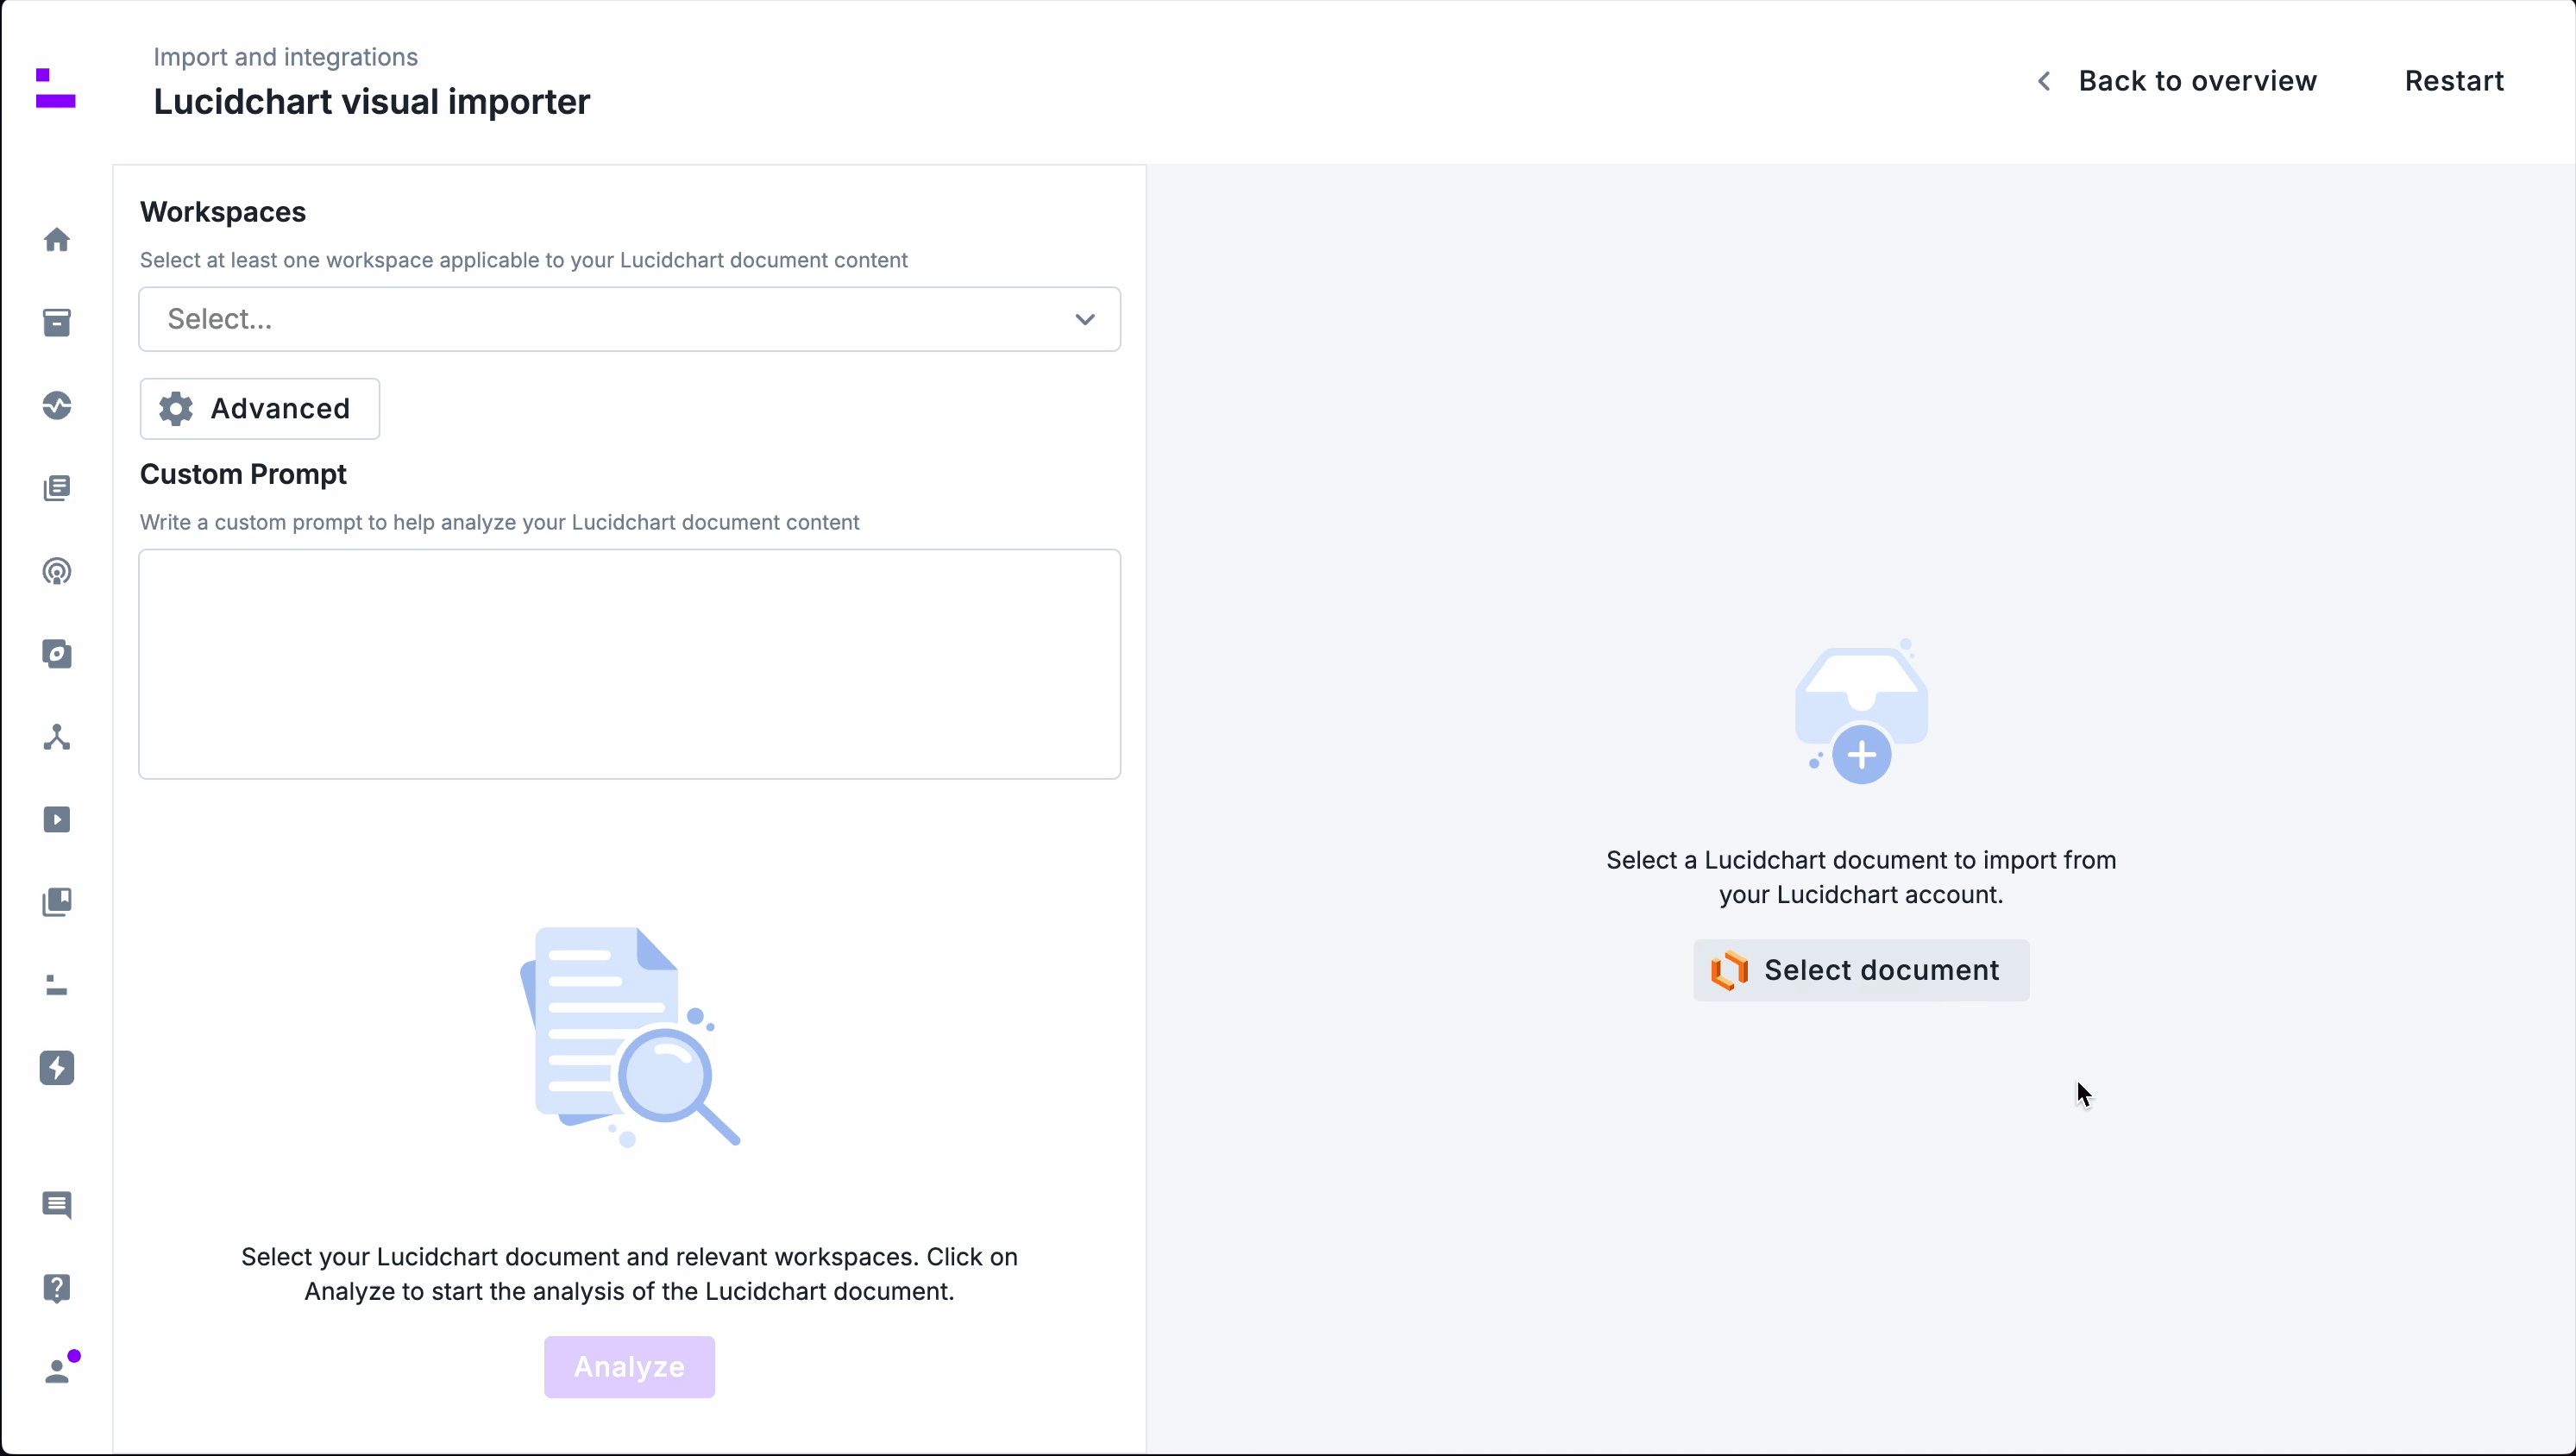Open the pulse activity sidebar icon
The width and height of the screenshot is (2576, 1456).
(57, 406)
